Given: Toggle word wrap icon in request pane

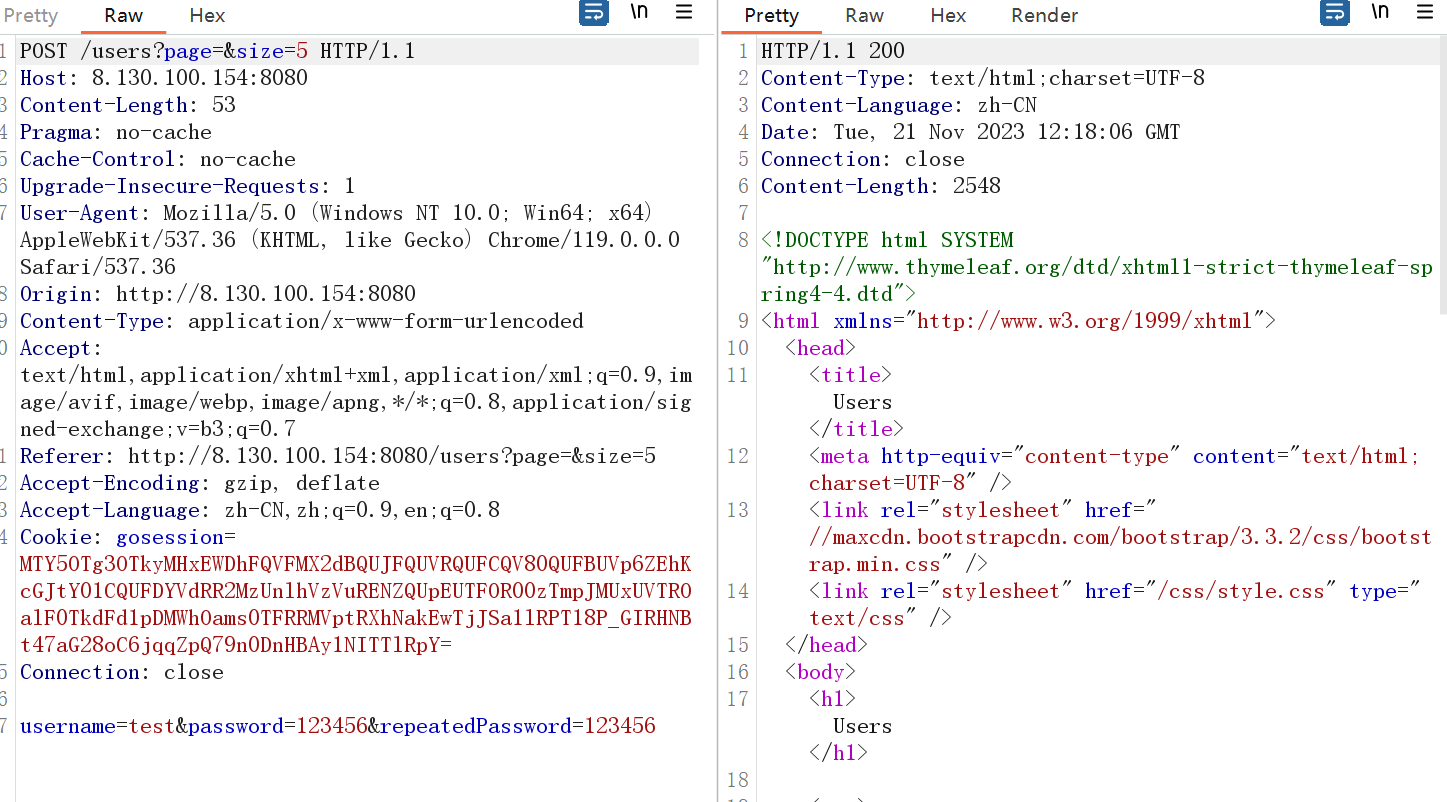Looking at the screenshot, I should pyautogui.click(x=594, y=13).
